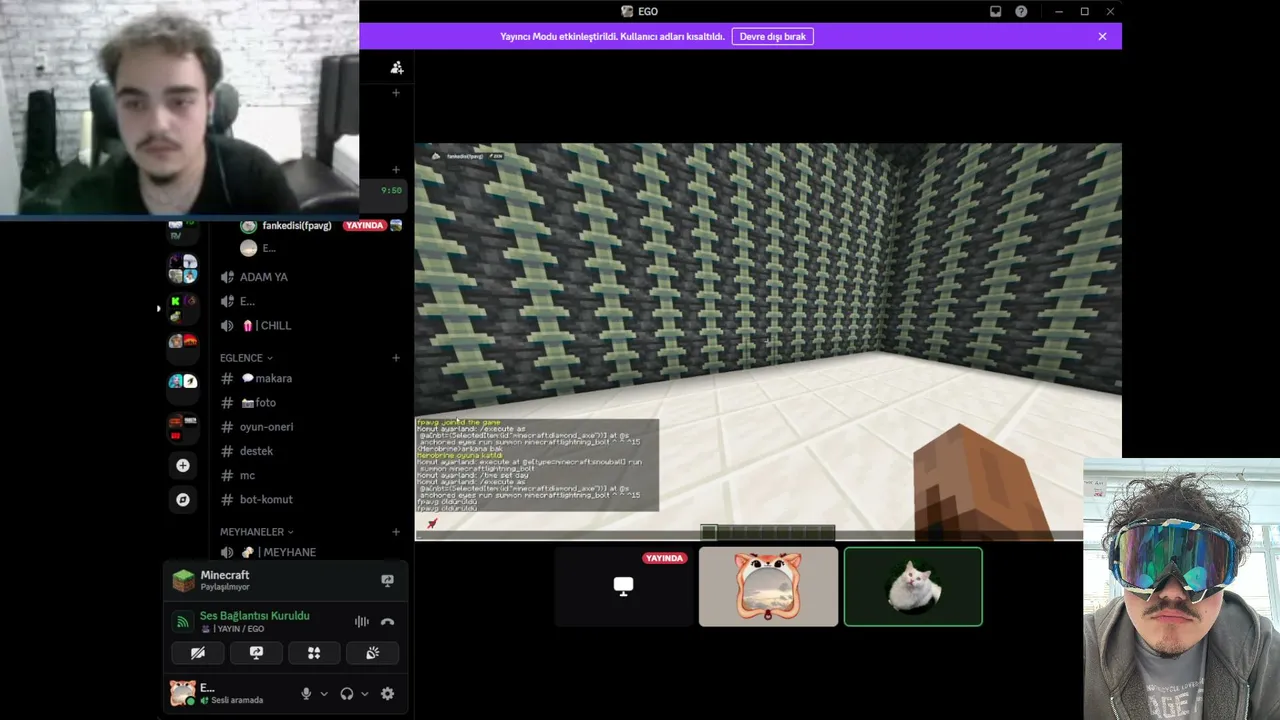
Task: Open the YAYIN / EGO channel link
Action: click(x=233, y=629)
